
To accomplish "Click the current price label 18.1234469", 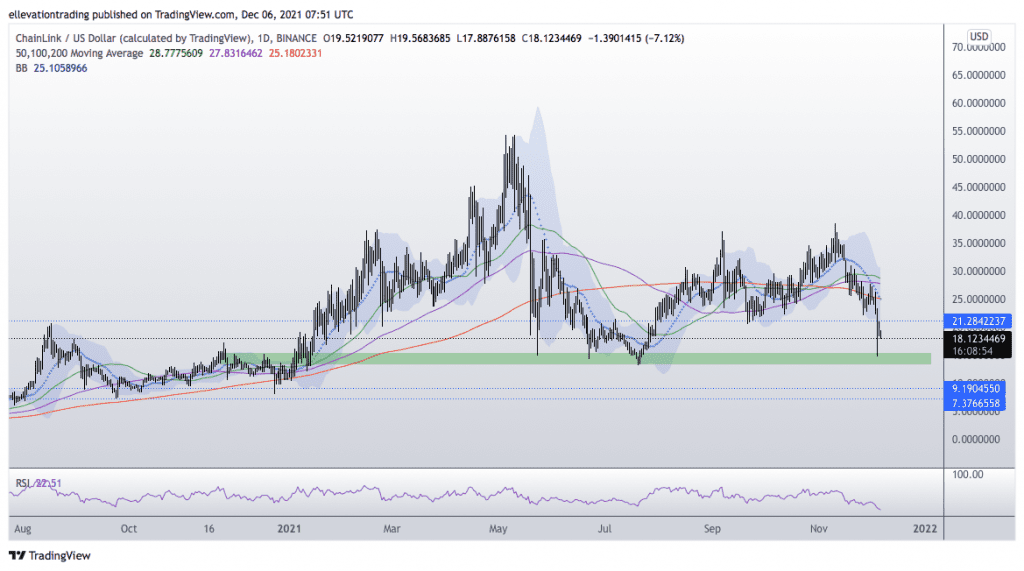I will [x=978, y=338].
